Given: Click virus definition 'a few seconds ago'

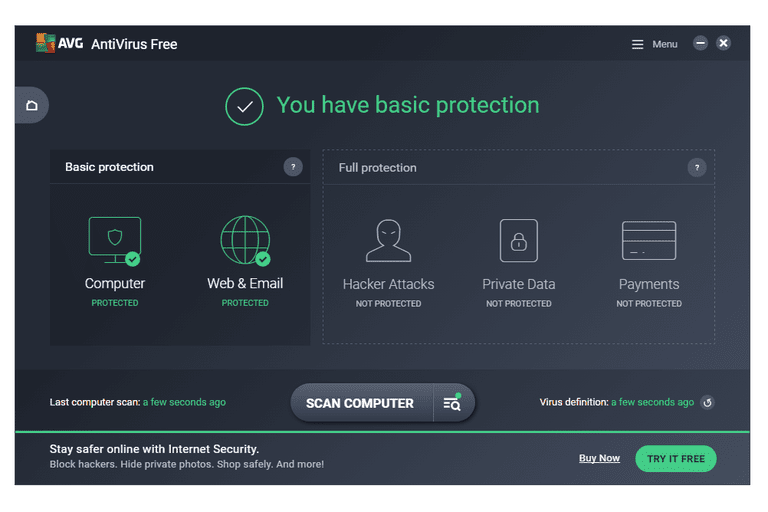Looking at the screenshot, I should click(x=652, y=402).
